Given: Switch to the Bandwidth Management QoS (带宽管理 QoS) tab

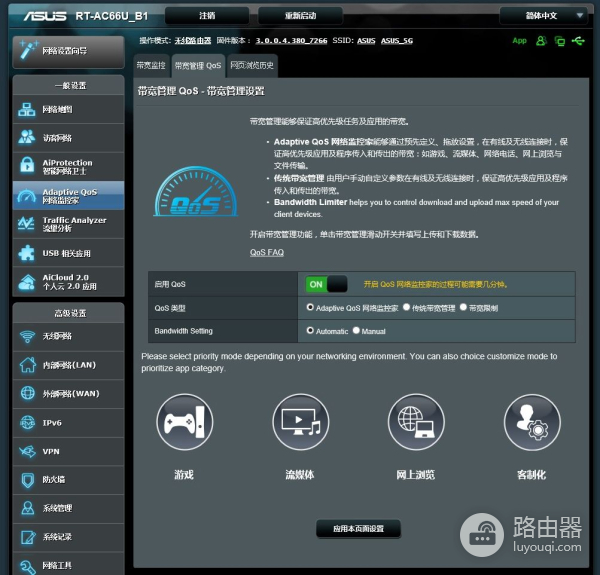Looking at the screenshot, I should pyautogui.click(x=198, y=66).
